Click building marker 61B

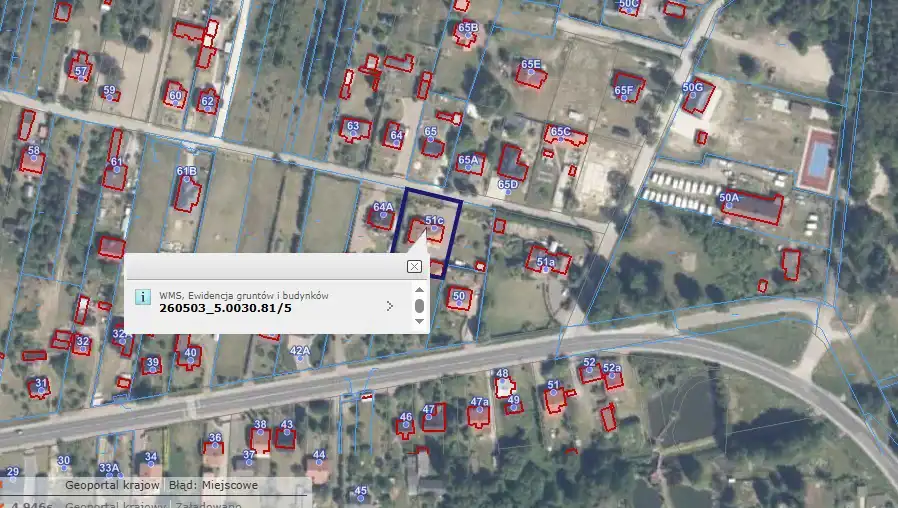pyautogui.click(x=186, y=179)
